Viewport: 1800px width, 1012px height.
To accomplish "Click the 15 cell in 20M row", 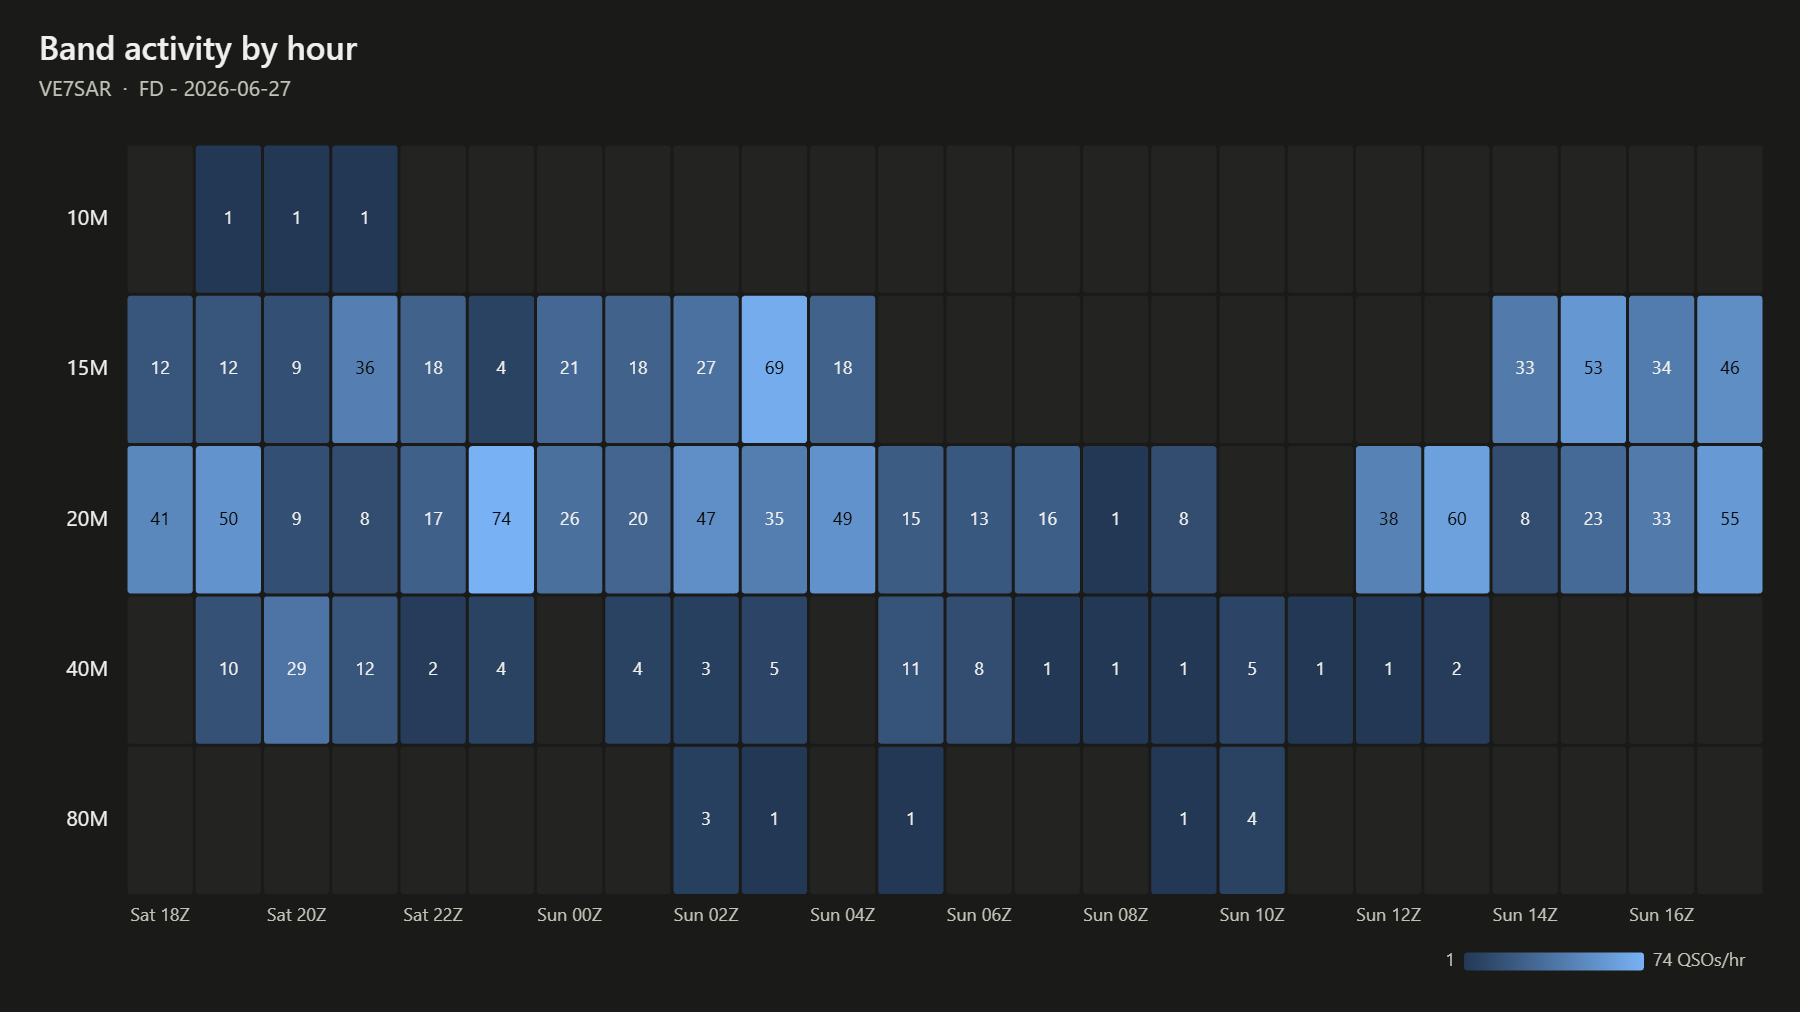I will (910, 519).
